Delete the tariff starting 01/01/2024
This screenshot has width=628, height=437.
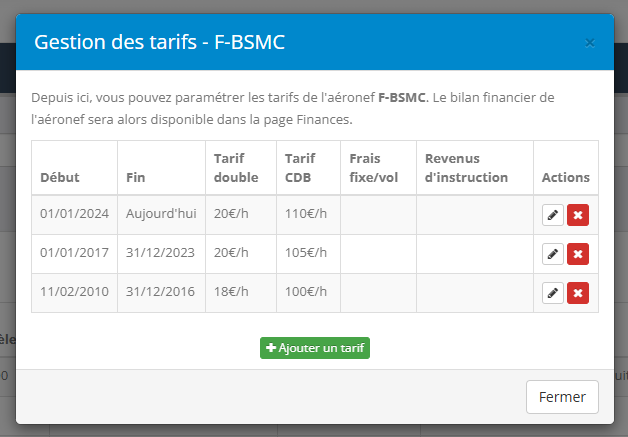(578, 215)
